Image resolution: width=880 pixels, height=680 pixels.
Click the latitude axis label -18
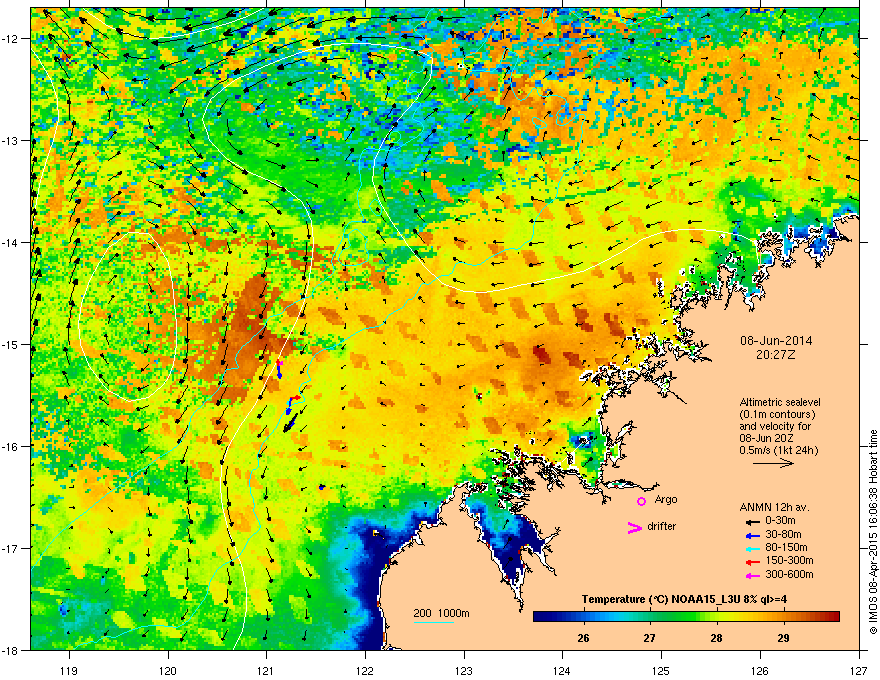[x=12, y=650]
